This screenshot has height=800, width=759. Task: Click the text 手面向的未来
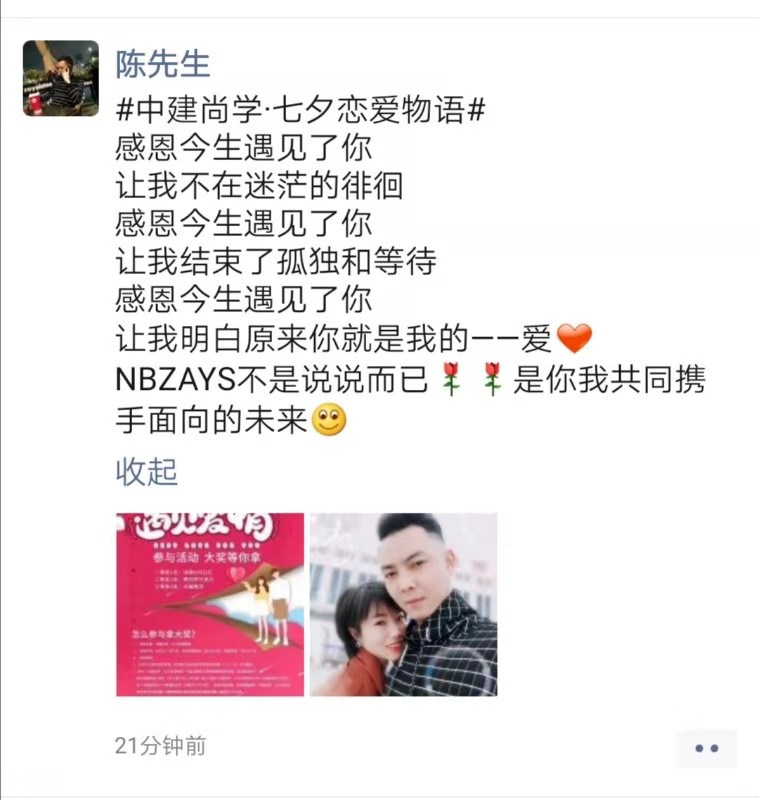point(212,420)
